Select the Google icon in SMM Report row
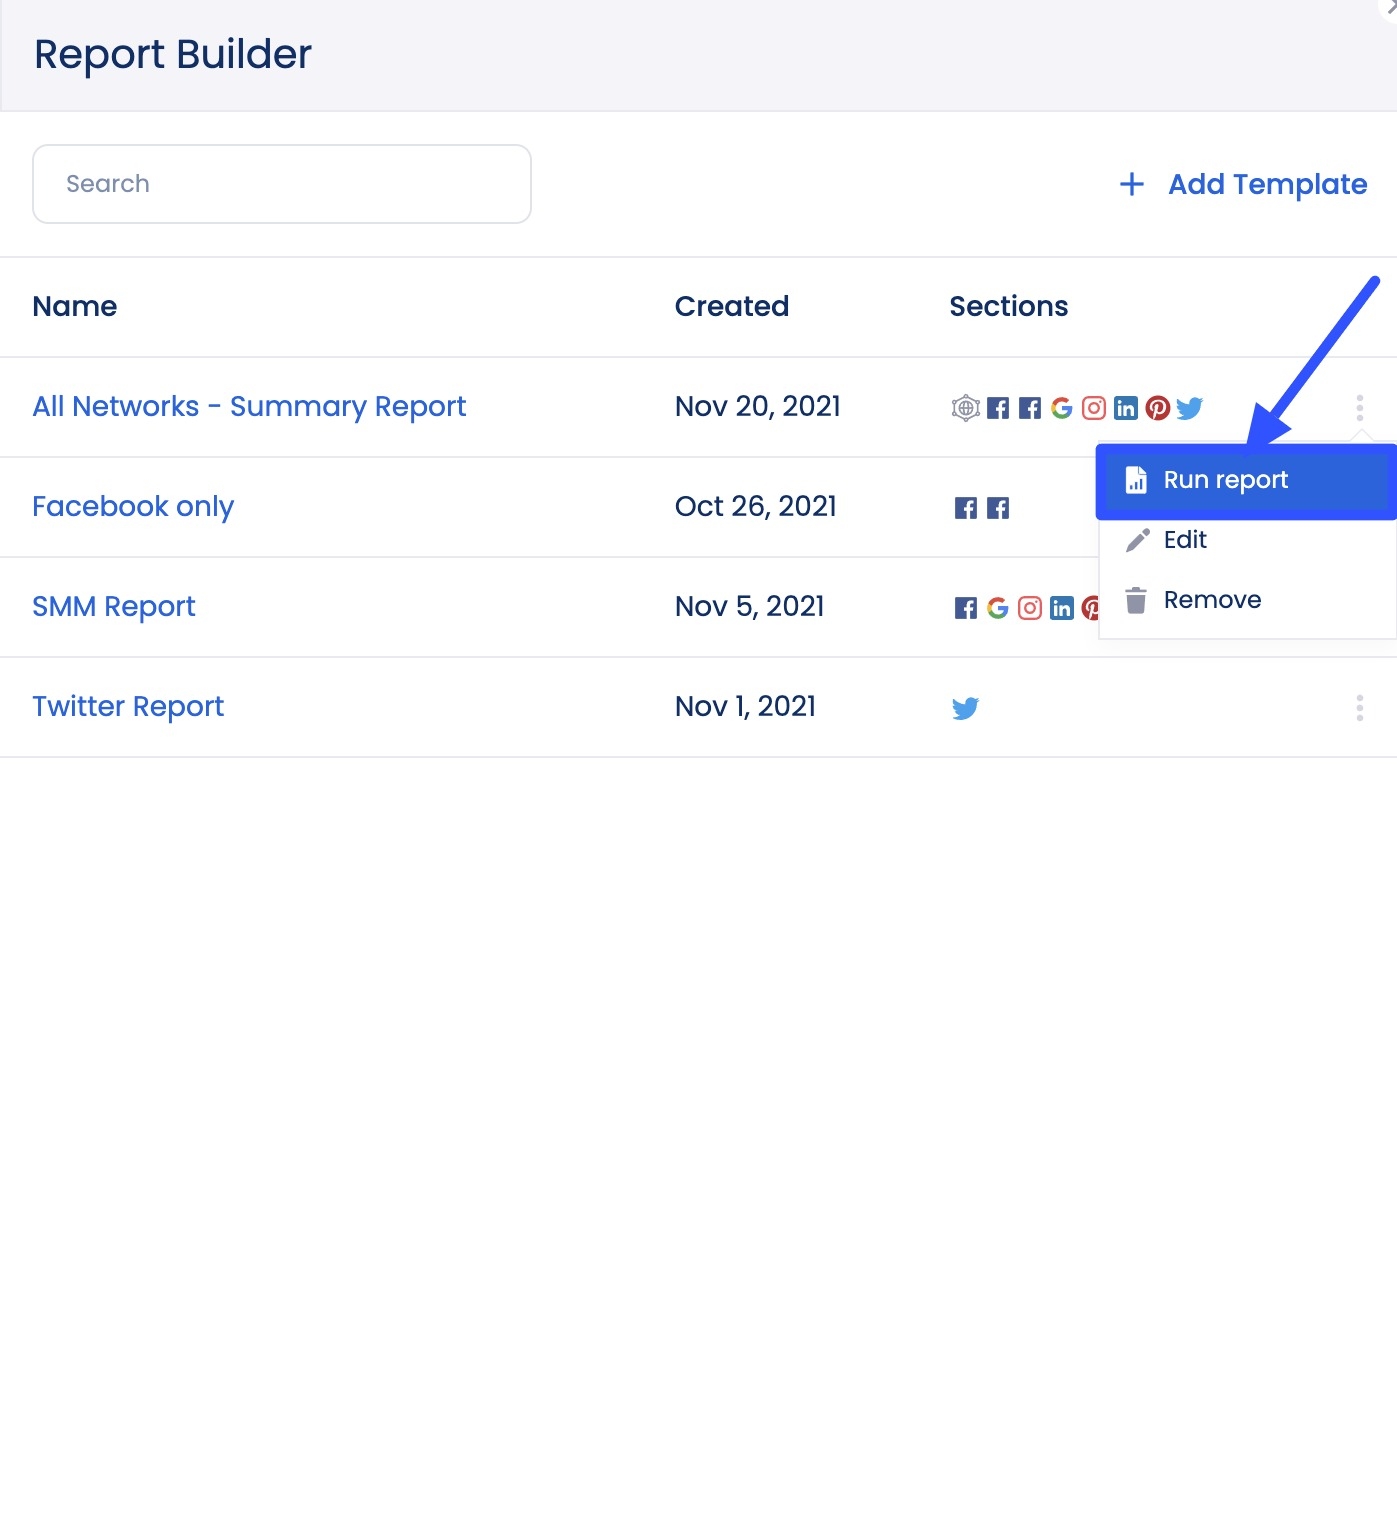Screen dimensions: 1397x1515 998,607
